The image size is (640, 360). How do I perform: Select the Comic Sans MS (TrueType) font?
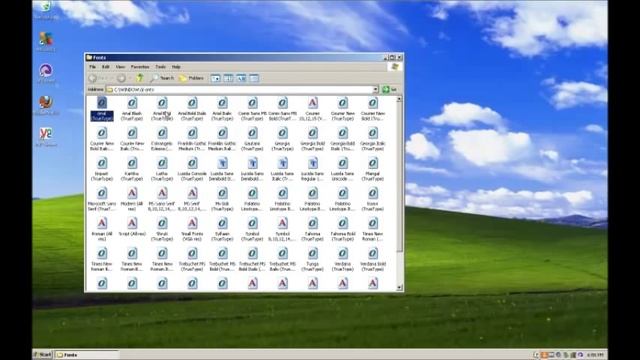(253, 109)
